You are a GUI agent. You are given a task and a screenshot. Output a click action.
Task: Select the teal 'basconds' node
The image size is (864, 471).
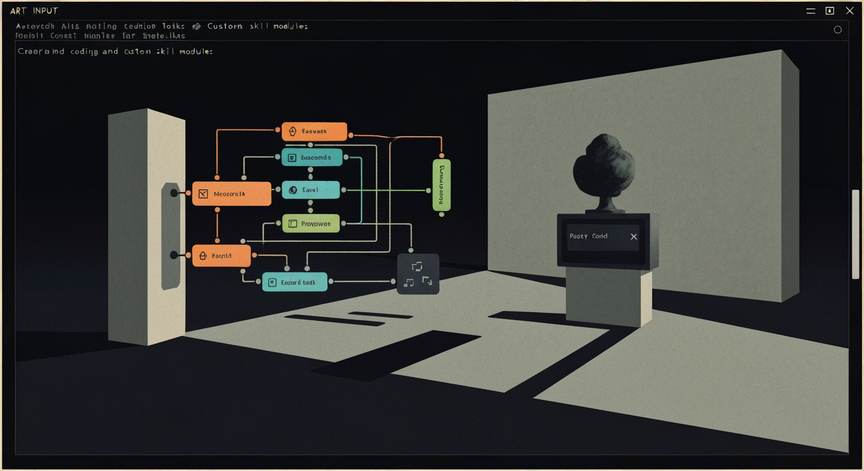click(x=312, y=158)
